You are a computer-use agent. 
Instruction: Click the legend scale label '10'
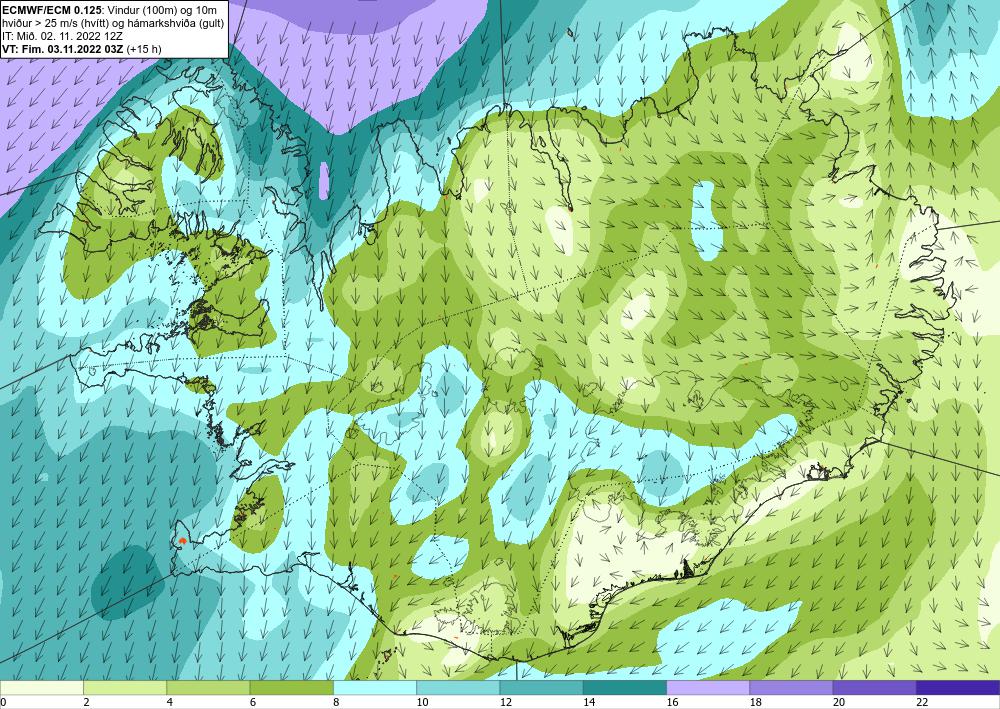pos(422,703)
